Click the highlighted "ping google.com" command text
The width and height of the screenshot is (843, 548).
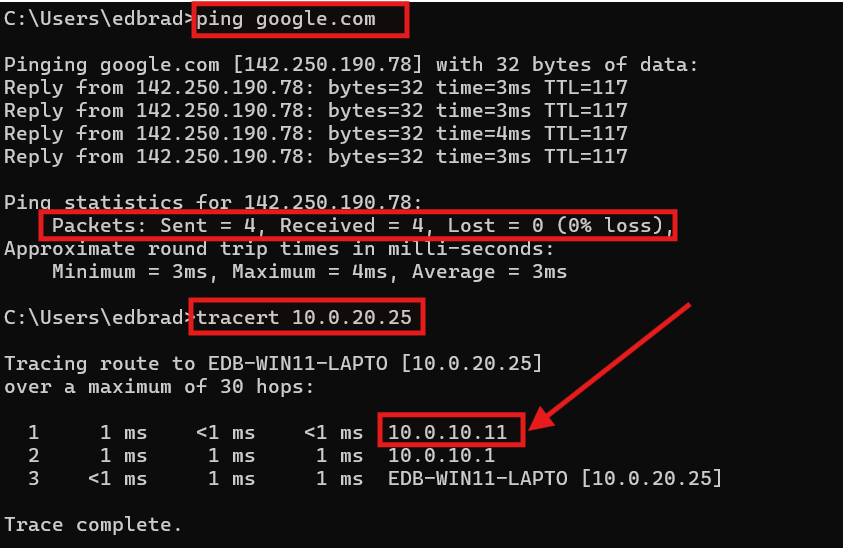300,19
